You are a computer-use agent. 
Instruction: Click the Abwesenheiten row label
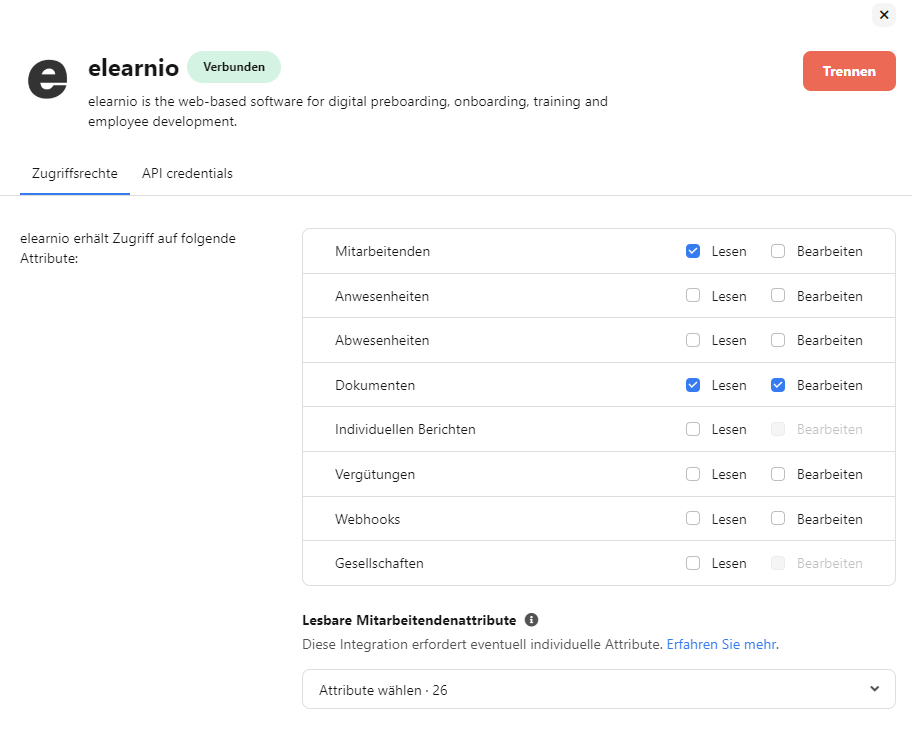coord(382,340)
